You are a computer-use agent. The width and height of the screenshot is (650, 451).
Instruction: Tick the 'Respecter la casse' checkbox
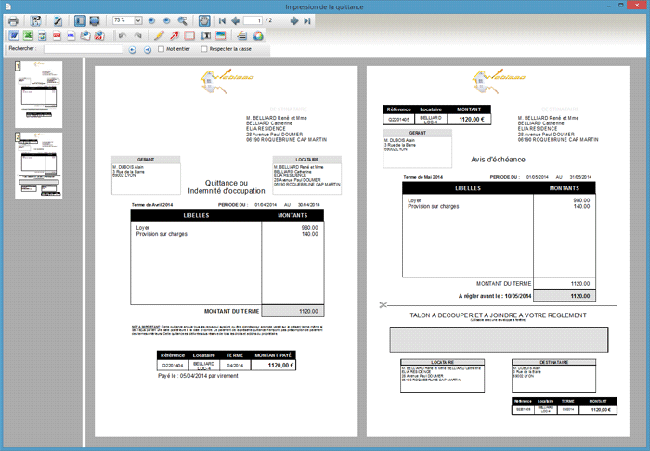[x=205, y=48]
